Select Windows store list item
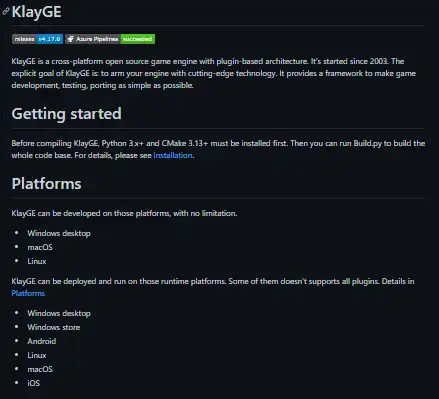The height and width of the screenshot is (399, 439). 54,327
